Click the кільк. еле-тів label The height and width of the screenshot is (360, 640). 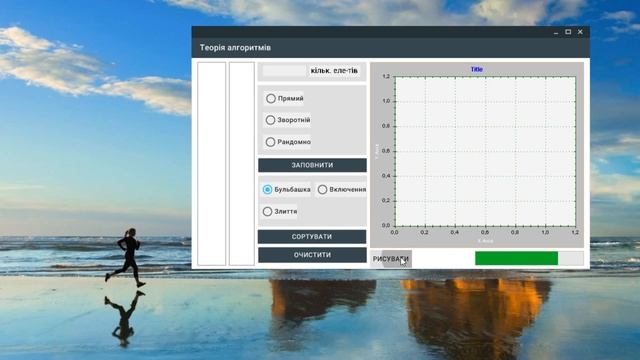(334, 71)
